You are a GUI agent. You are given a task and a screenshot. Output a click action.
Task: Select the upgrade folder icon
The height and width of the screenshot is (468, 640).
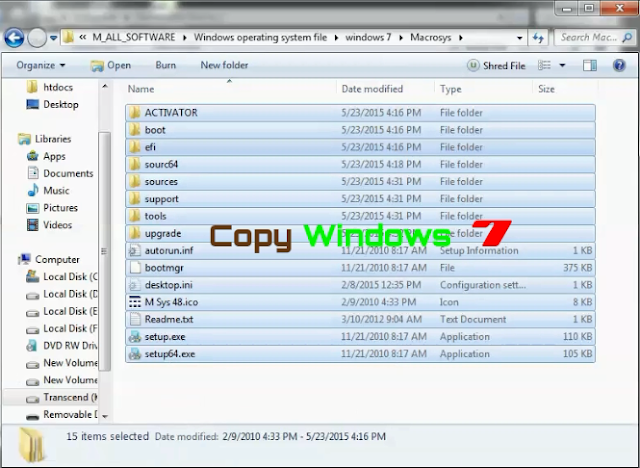135,233
